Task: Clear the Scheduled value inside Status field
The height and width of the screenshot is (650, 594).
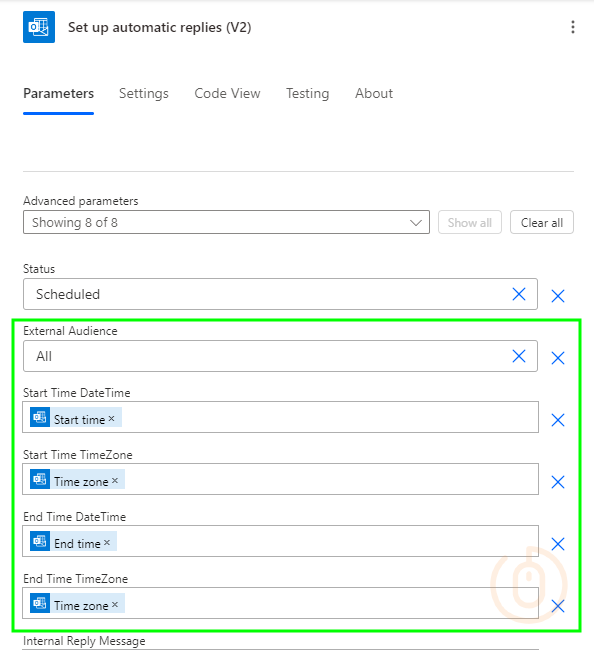Action: point(519,294)
